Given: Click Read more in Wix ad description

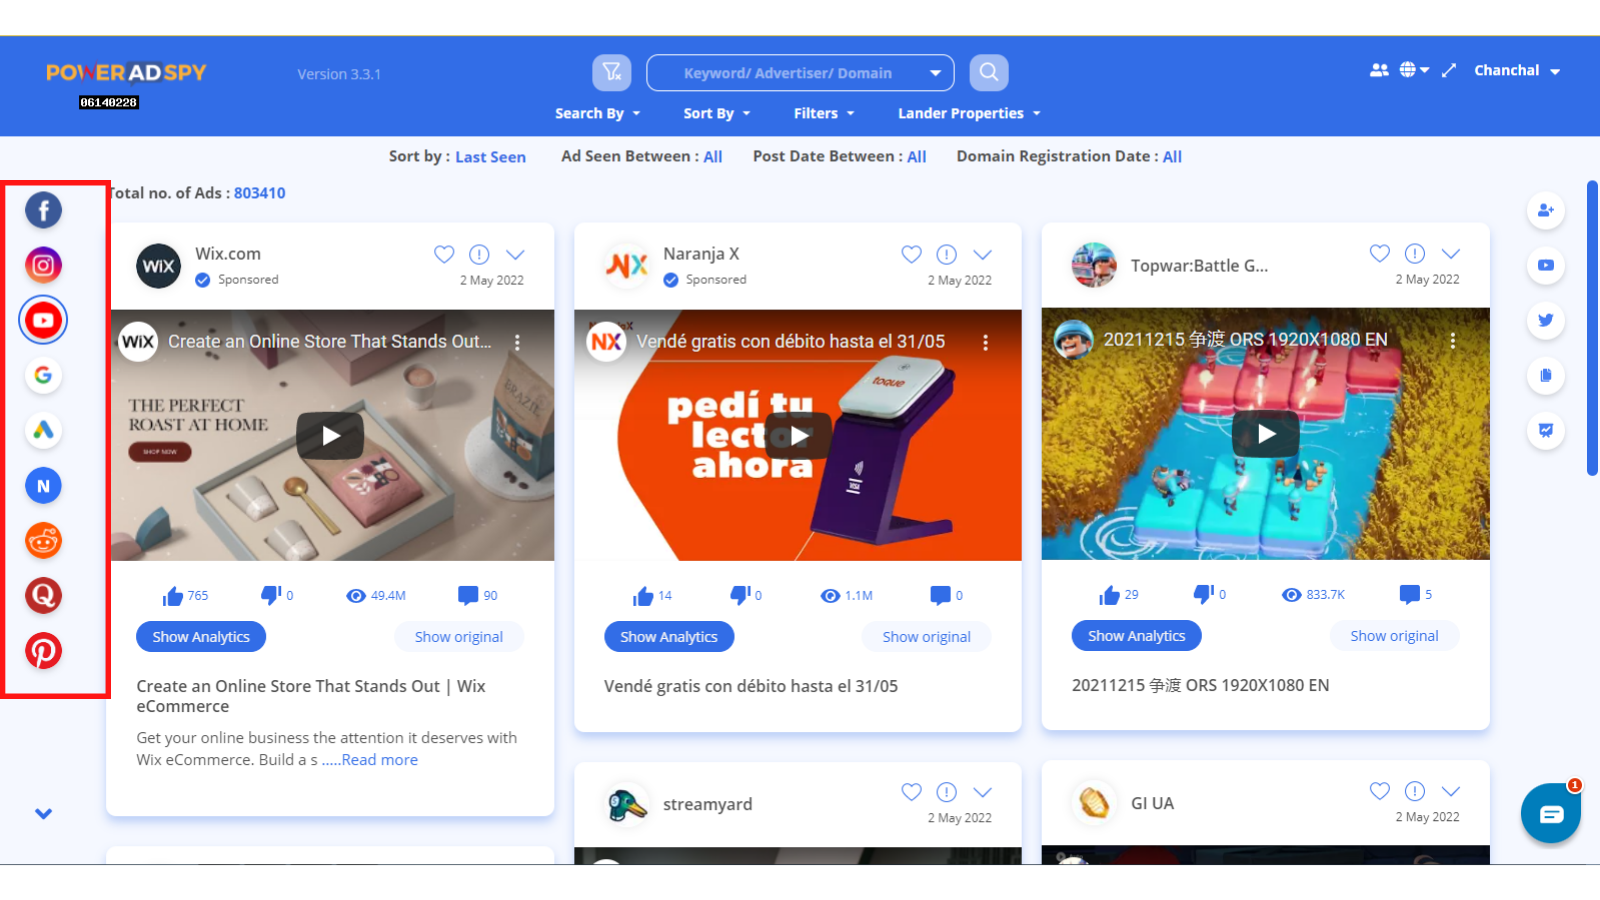Looking at the screenshot, I should tap(380, 760).
